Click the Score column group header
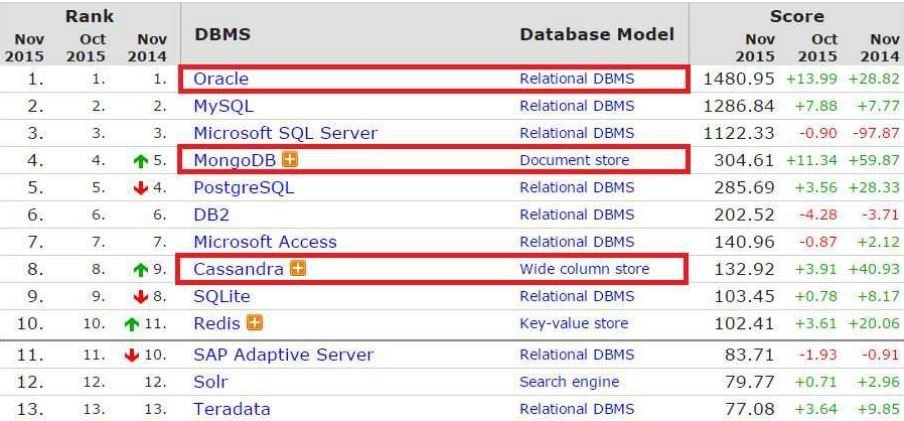 point(797,16)
